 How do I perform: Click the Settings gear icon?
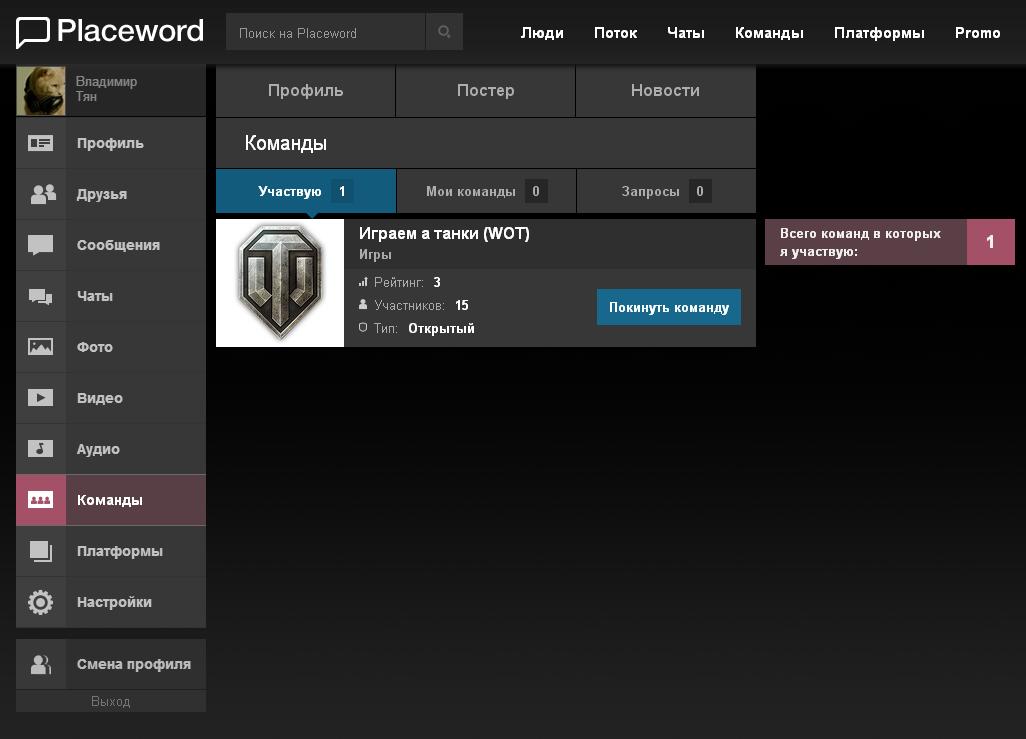(41, 602)
